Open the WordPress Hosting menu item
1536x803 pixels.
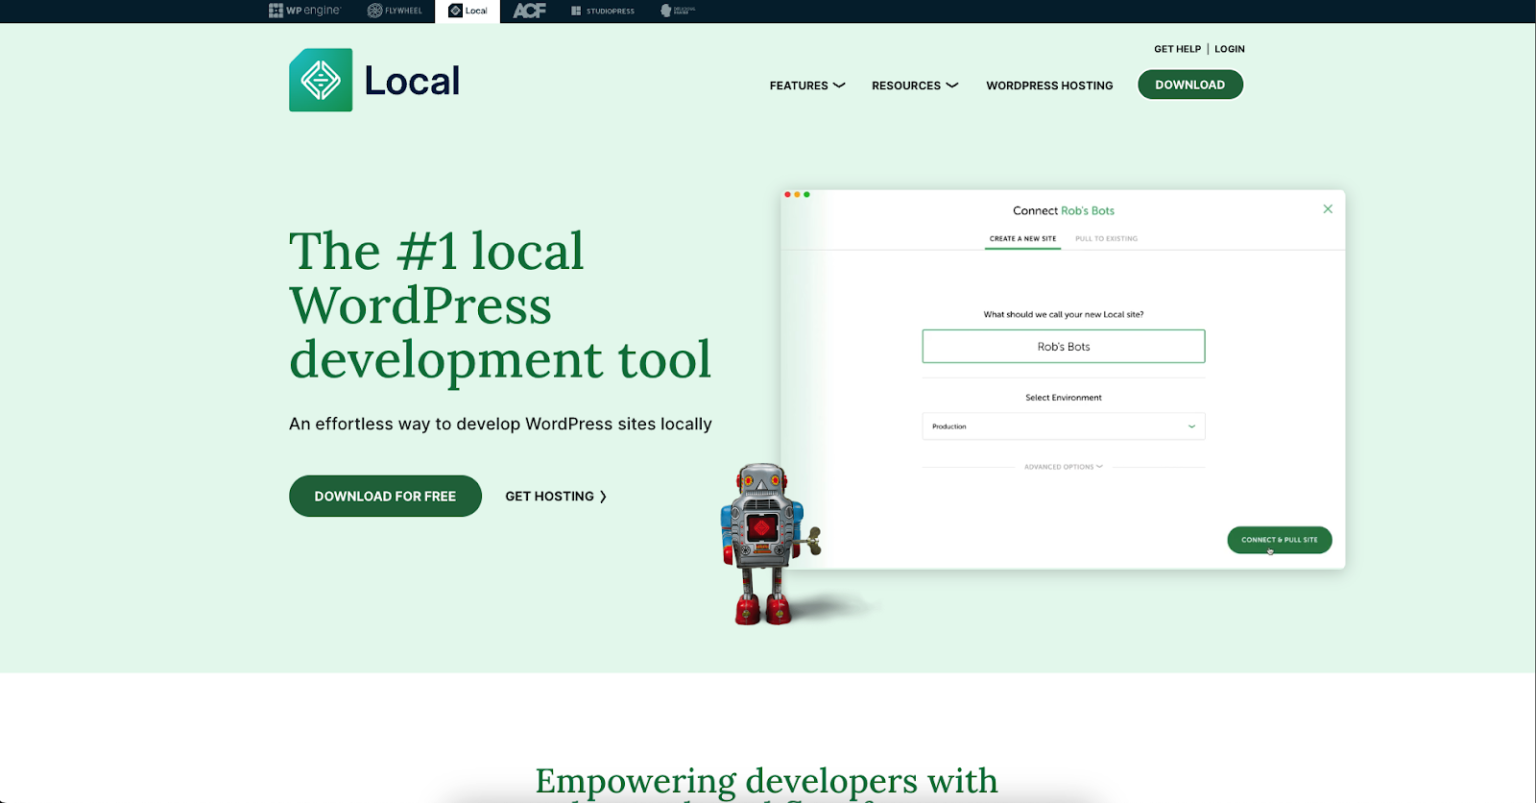point(1049,85)
